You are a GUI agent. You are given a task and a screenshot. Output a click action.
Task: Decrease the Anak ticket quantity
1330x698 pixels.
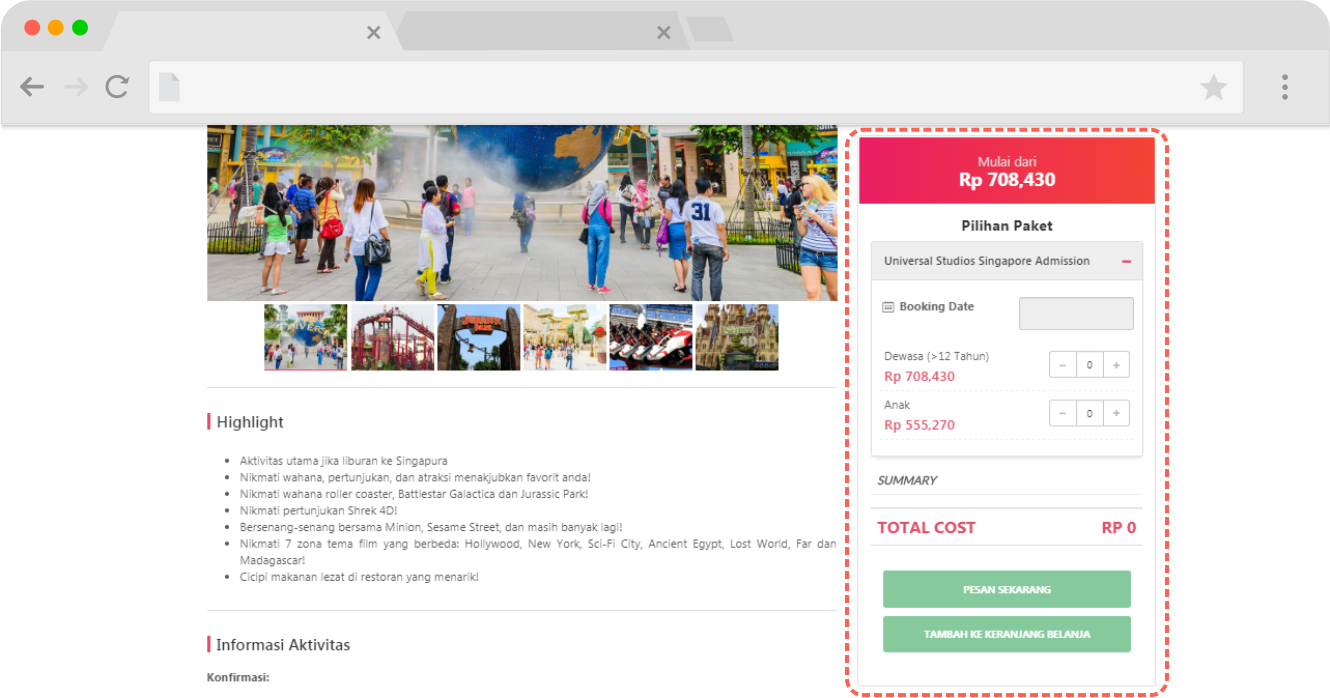[1062, 413]
